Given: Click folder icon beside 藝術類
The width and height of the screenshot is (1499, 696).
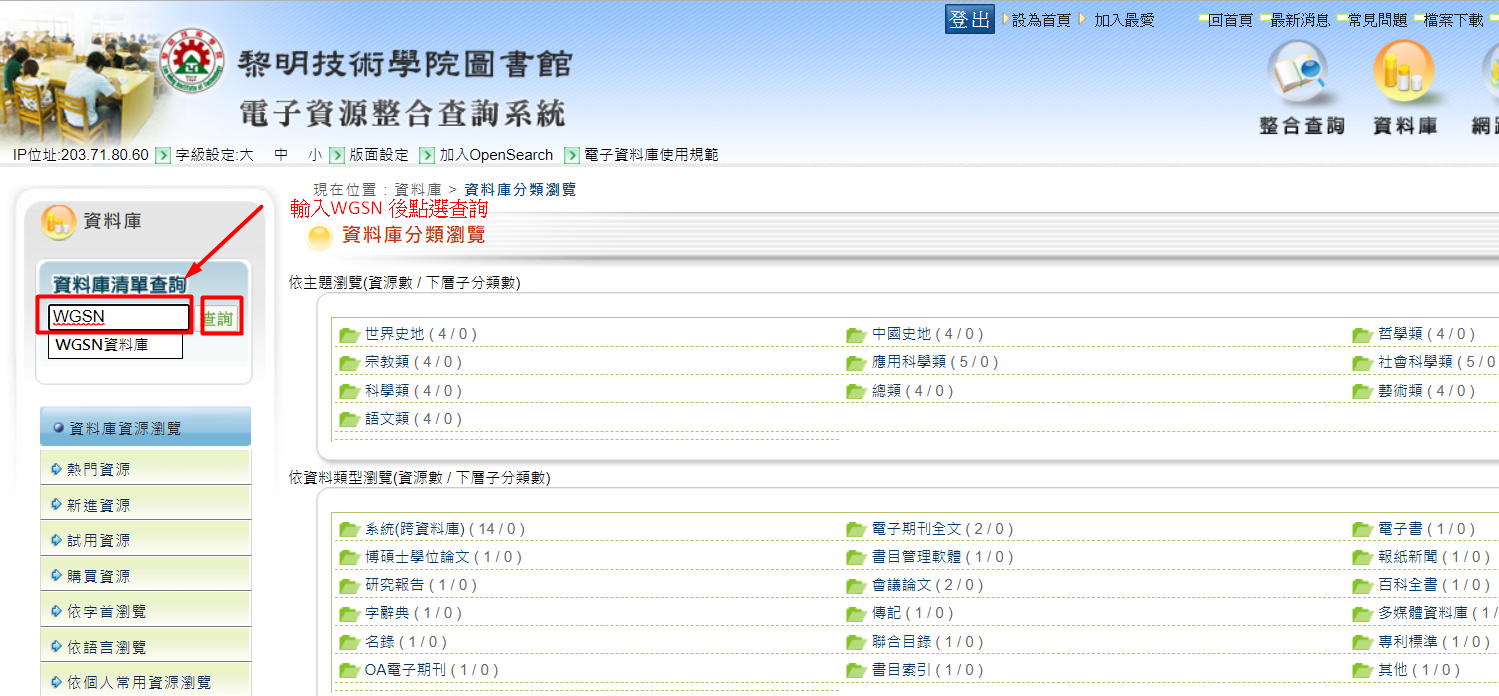Looking at the screenshot, I should coord(1362,391).
